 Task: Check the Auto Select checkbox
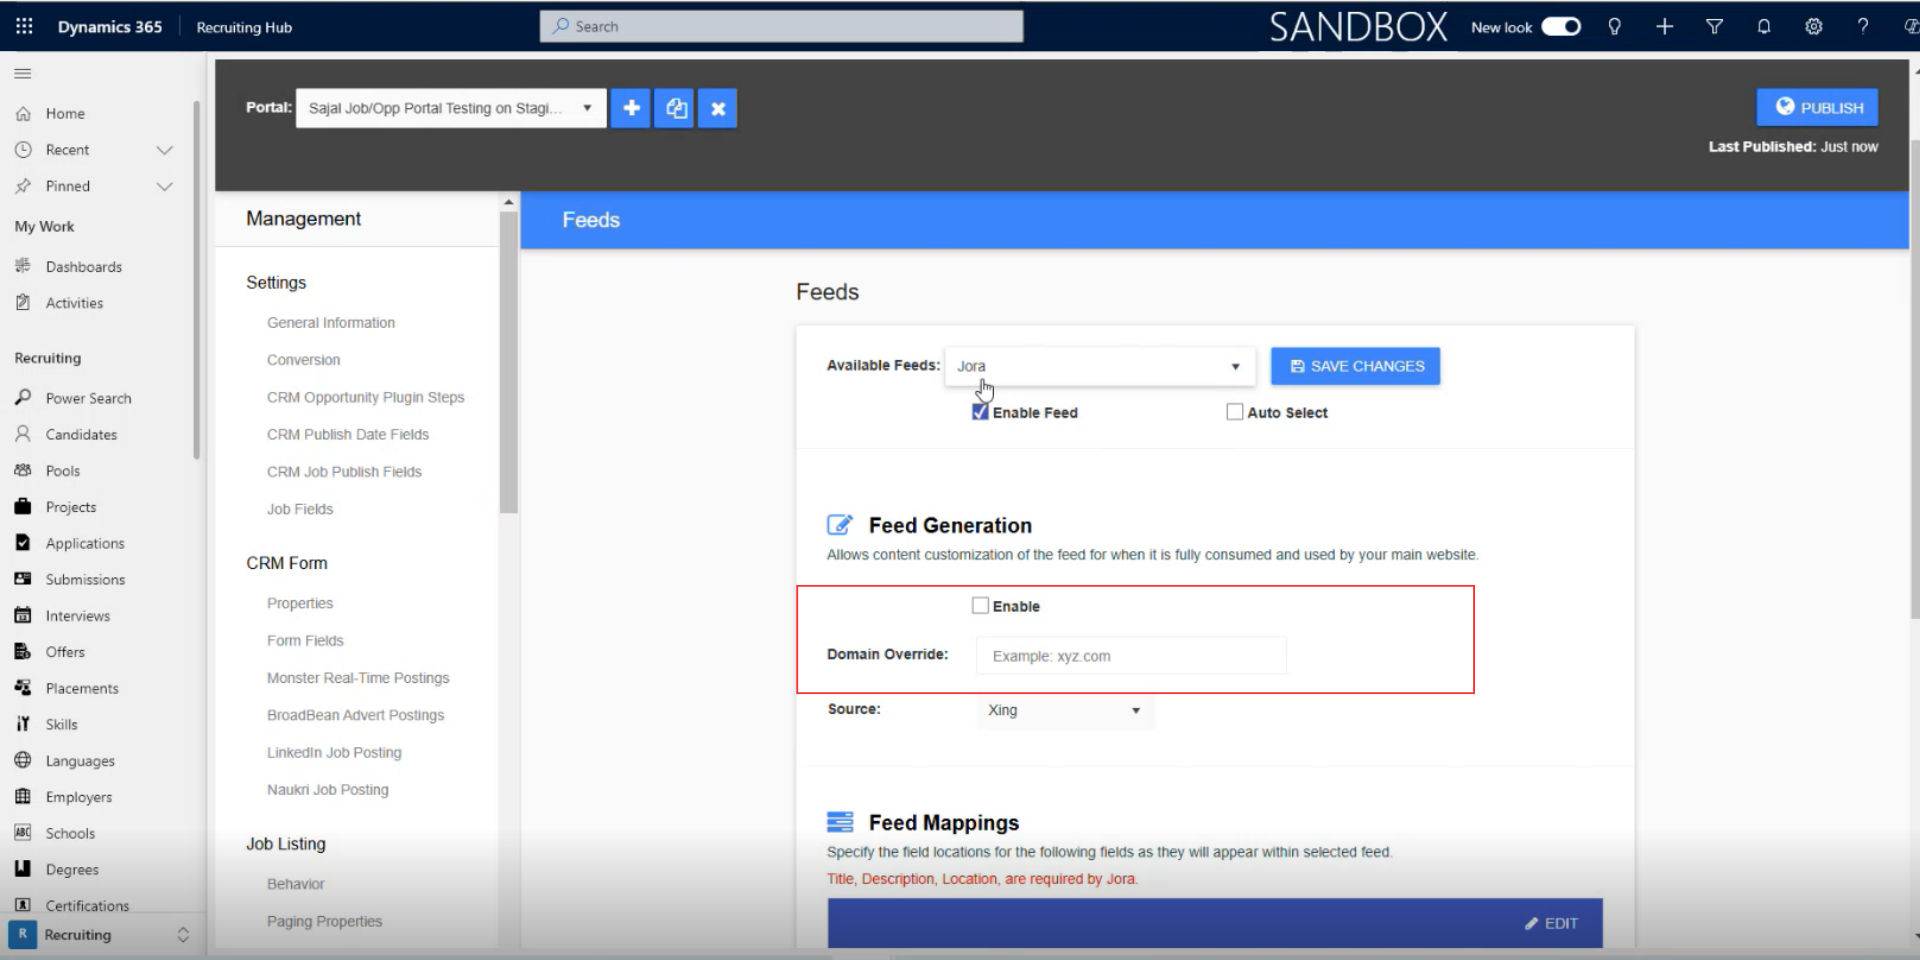pyautogui.click(x=1235, y=412)
